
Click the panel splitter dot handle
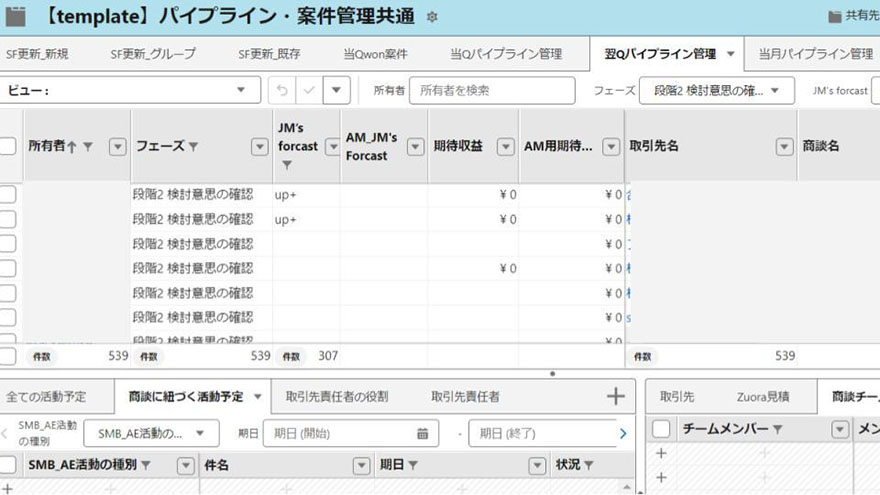click(x=552, y=373)
